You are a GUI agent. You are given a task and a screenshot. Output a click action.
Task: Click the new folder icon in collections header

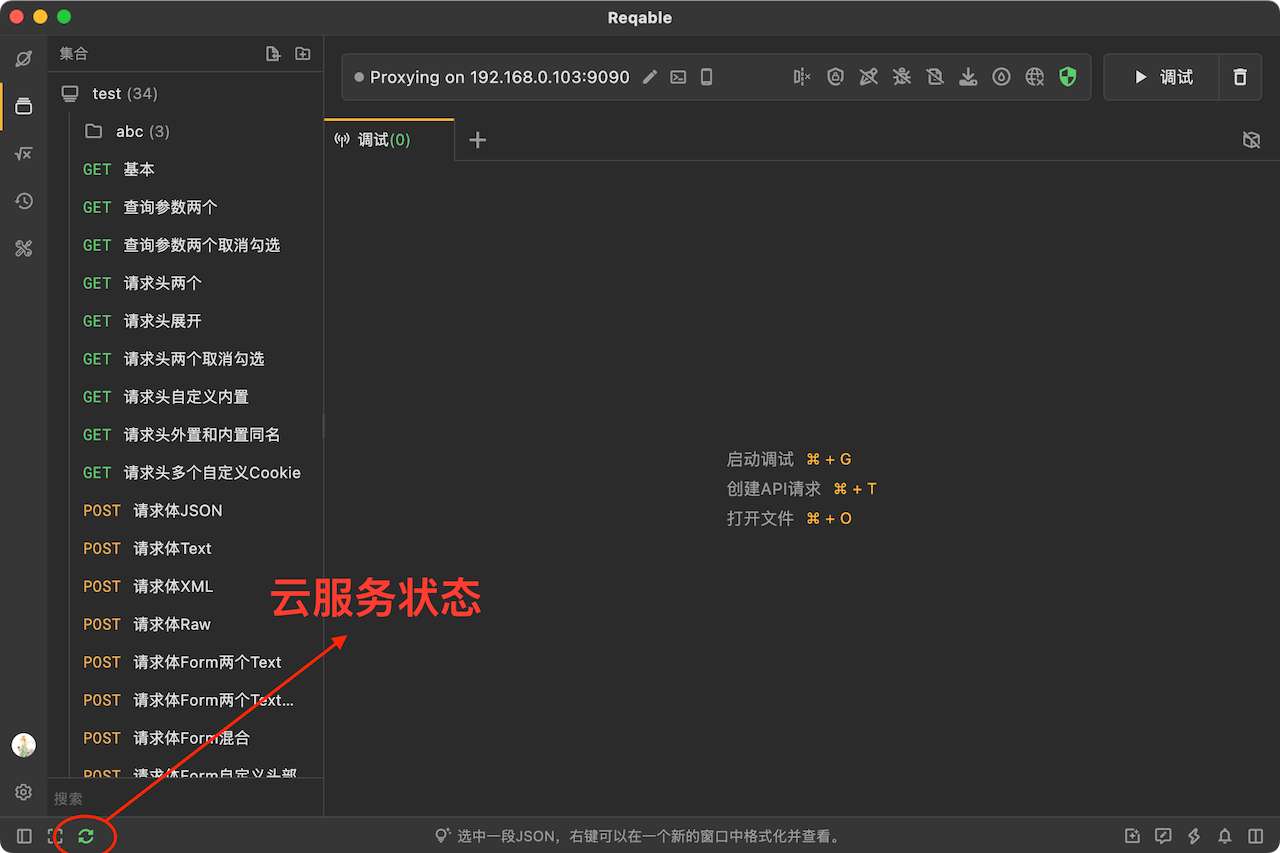point(303,54)
